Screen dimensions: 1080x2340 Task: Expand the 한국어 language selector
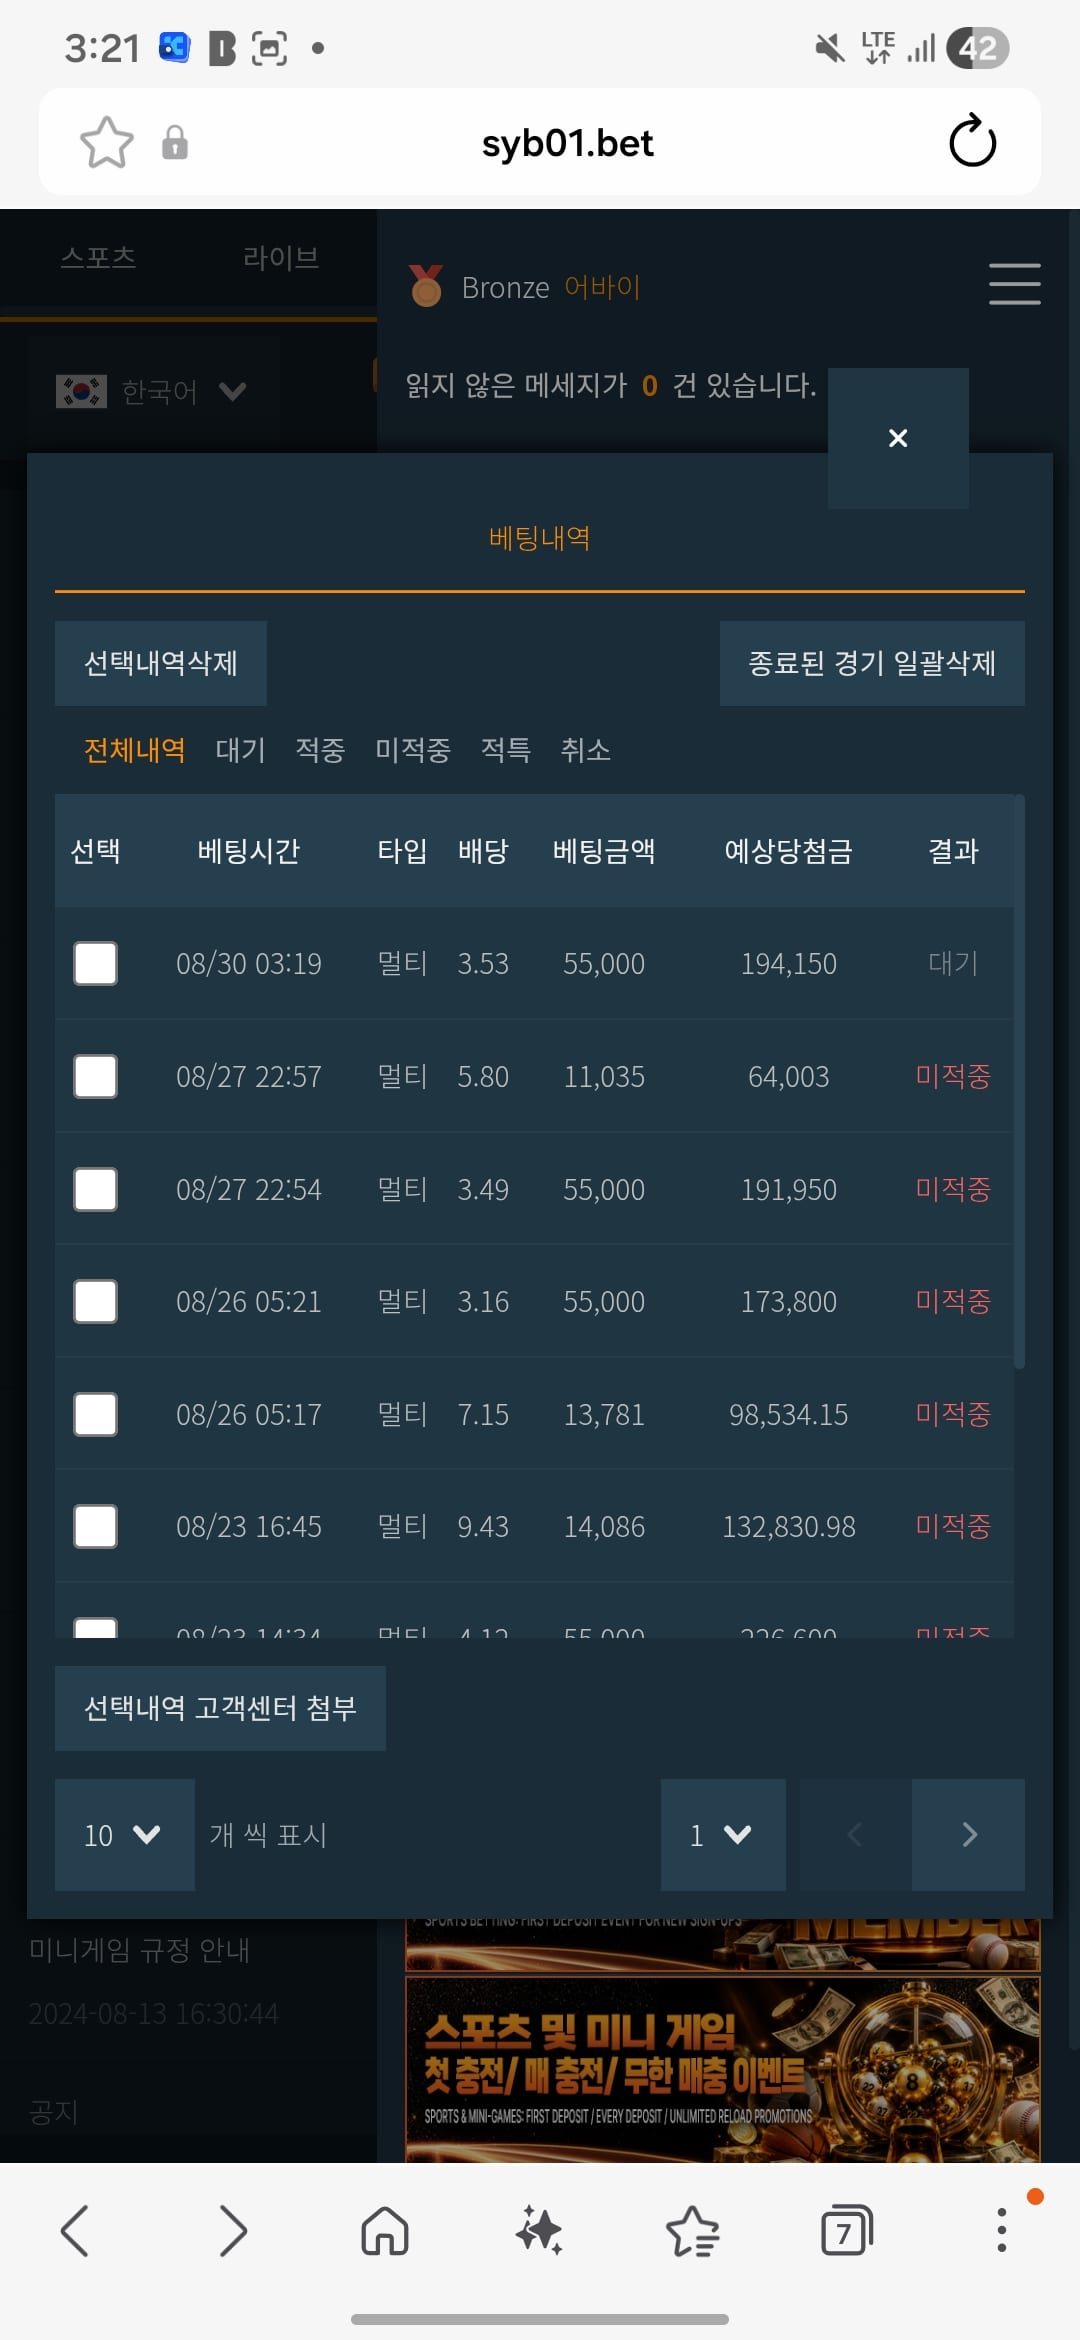tap(152, 391)
